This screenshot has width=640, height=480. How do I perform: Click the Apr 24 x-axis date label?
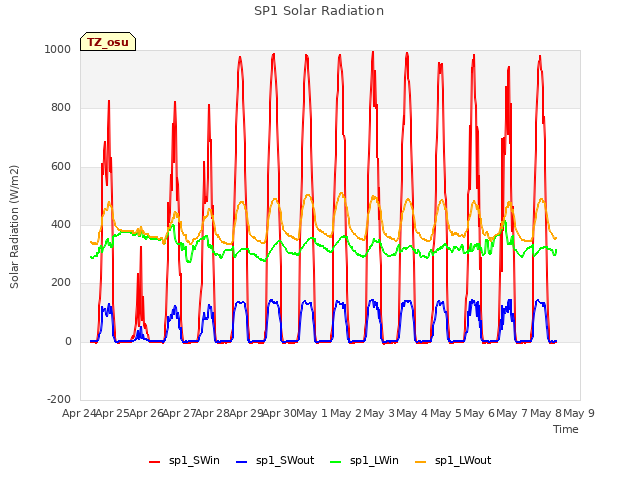(79, 413)
